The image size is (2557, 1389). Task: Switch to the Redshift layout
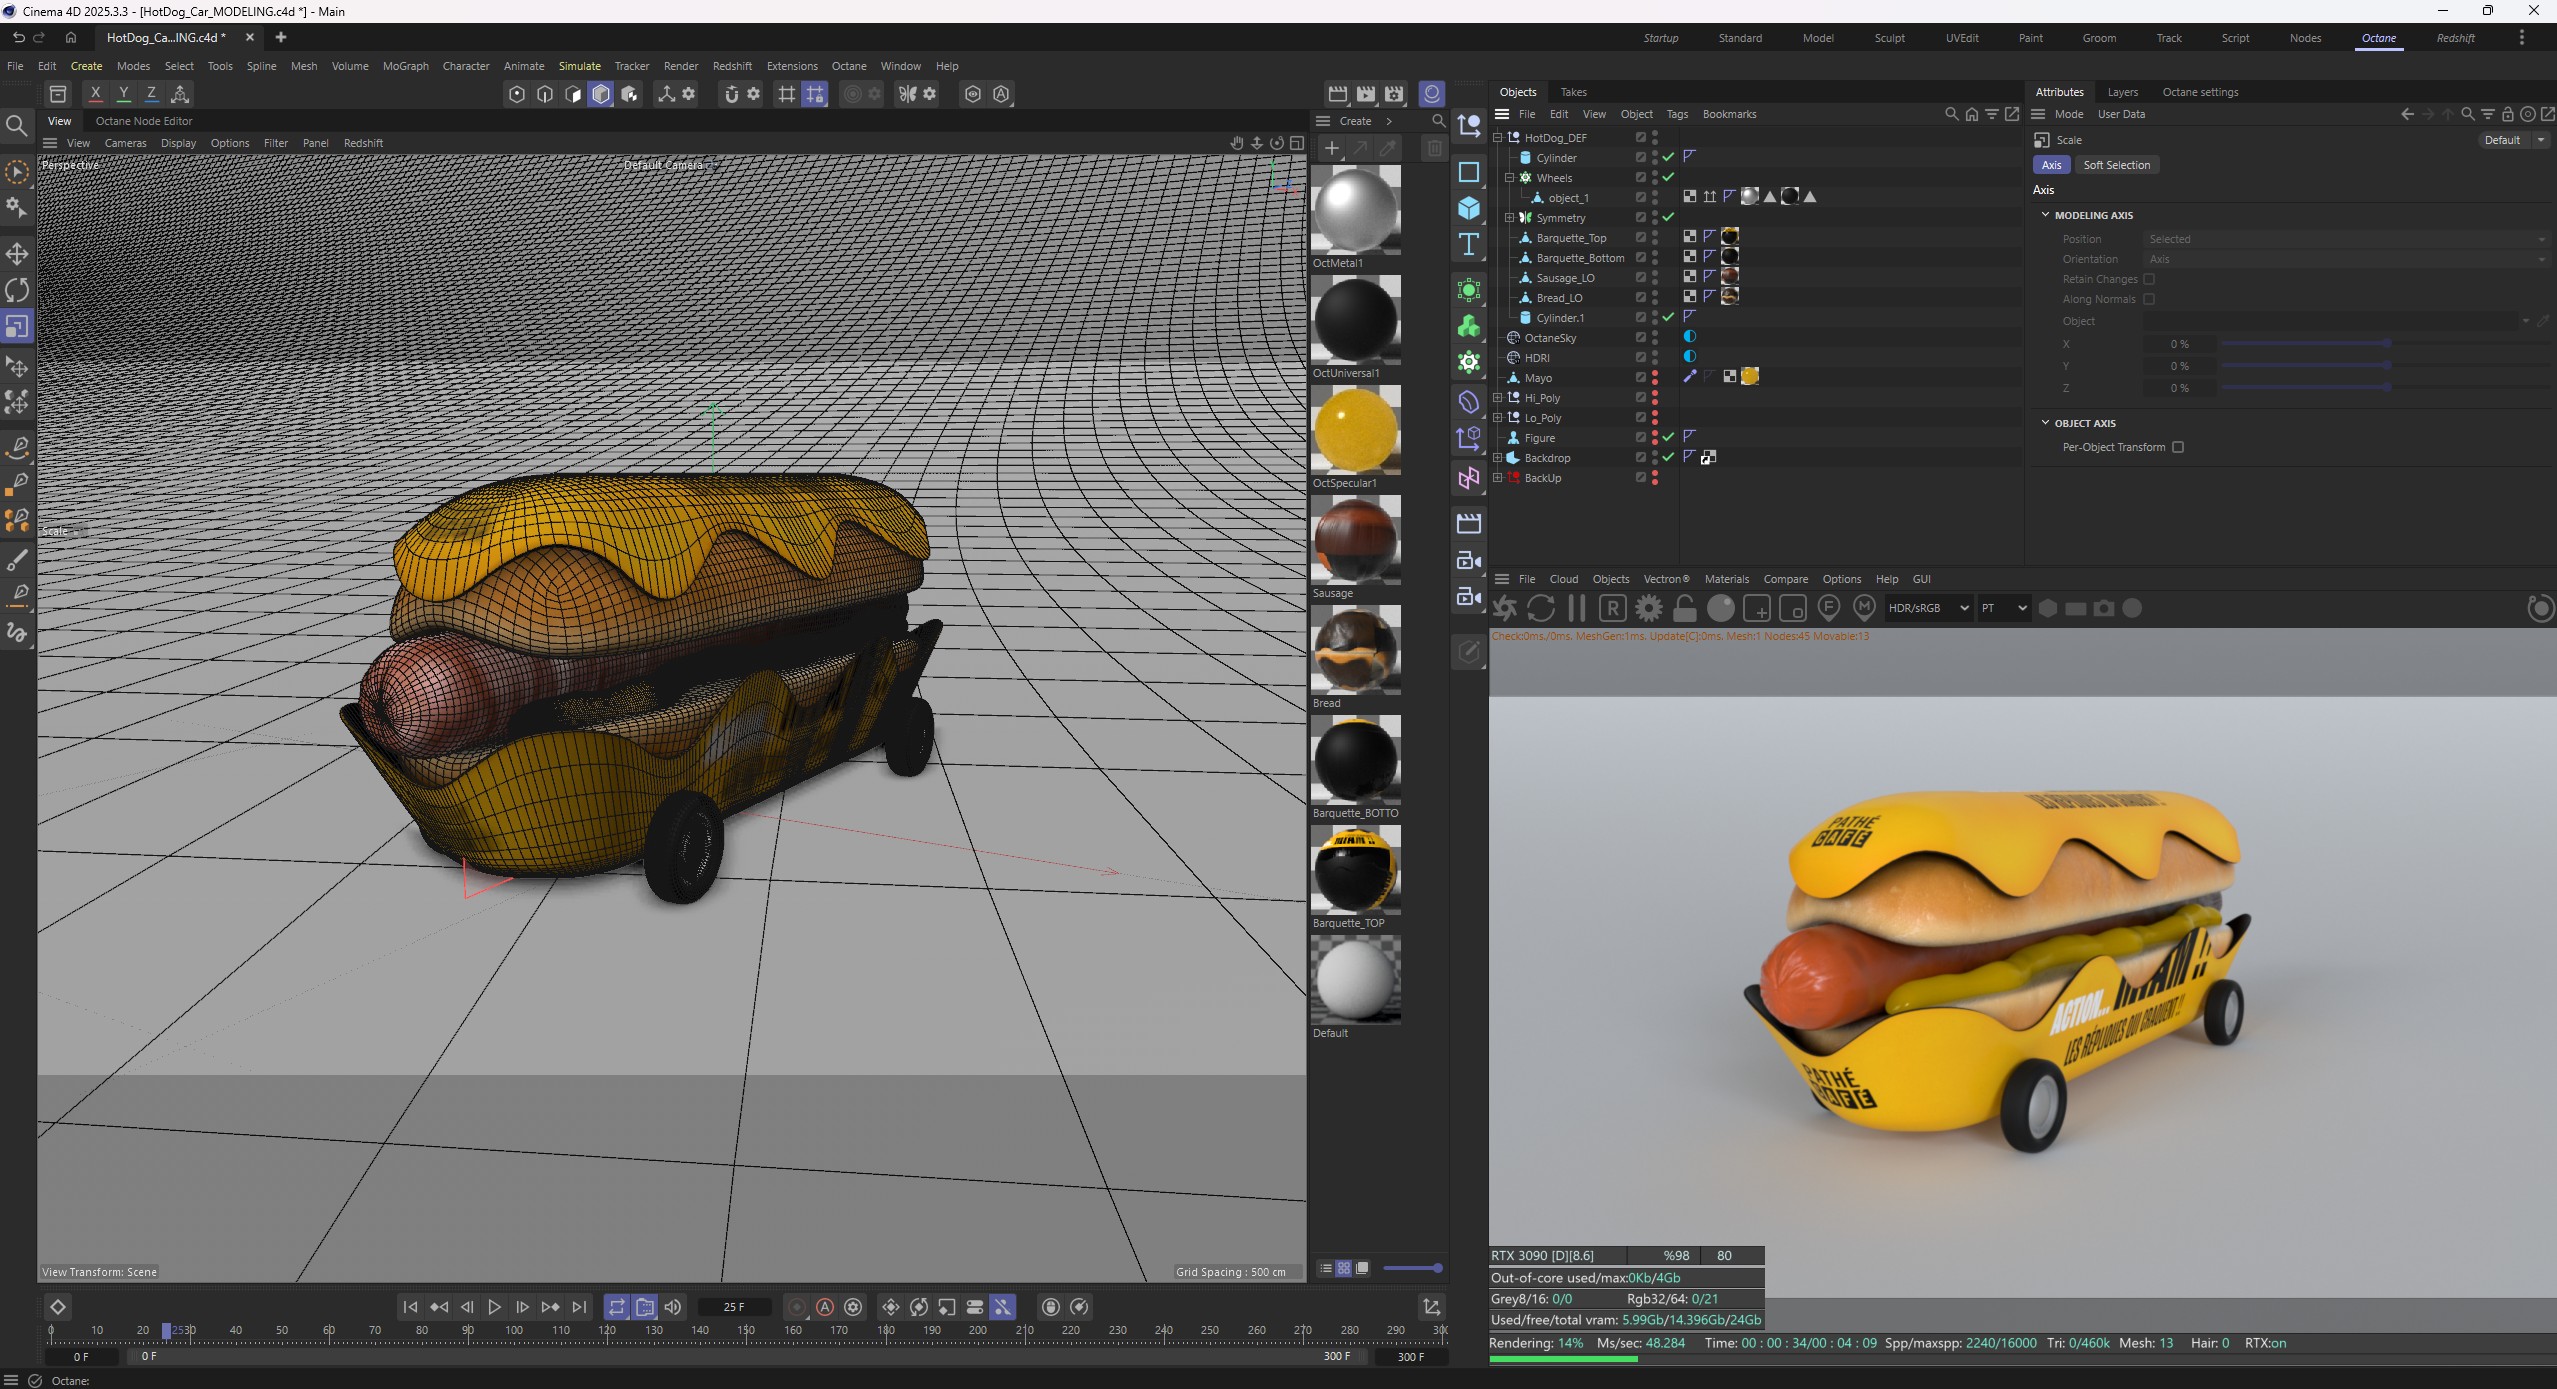coord(2455,38)
